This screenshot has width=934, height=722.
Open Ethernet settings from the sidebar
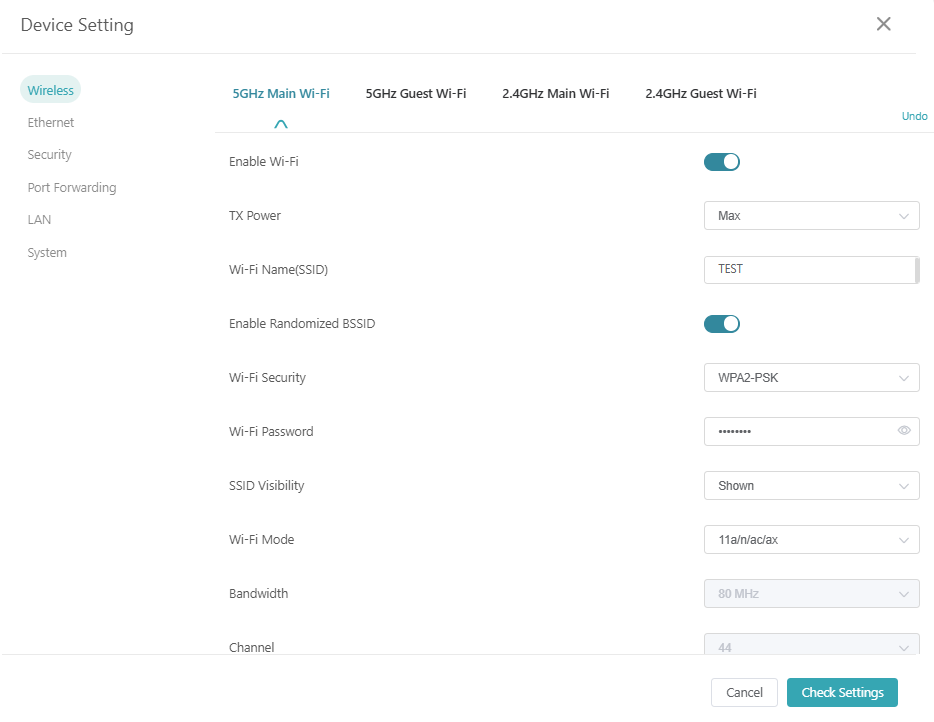click(x=50, y=122)
